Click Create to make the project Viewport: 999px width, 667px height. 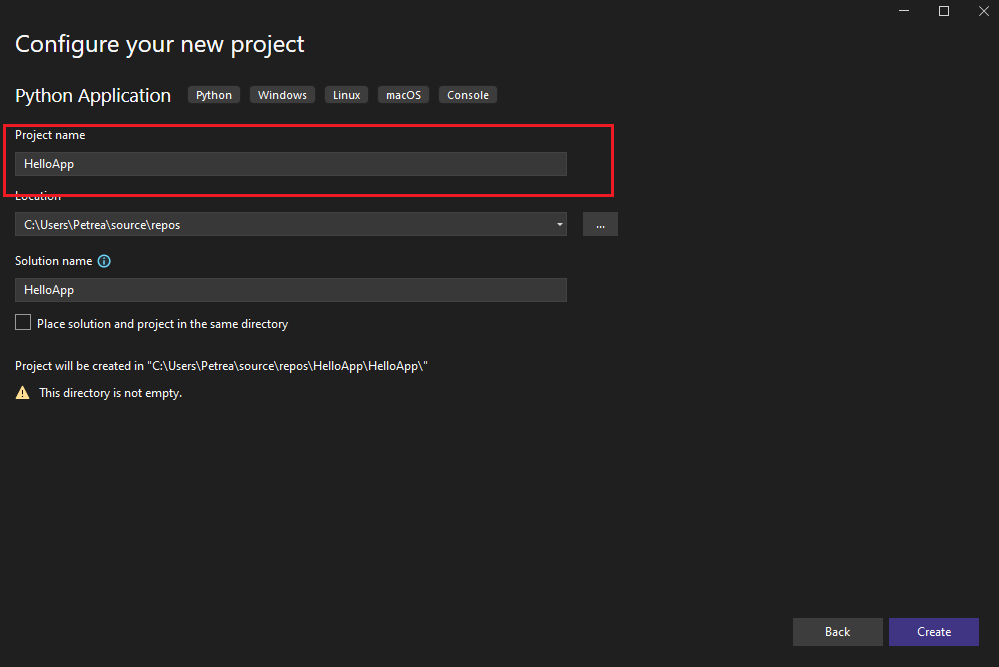933,632
